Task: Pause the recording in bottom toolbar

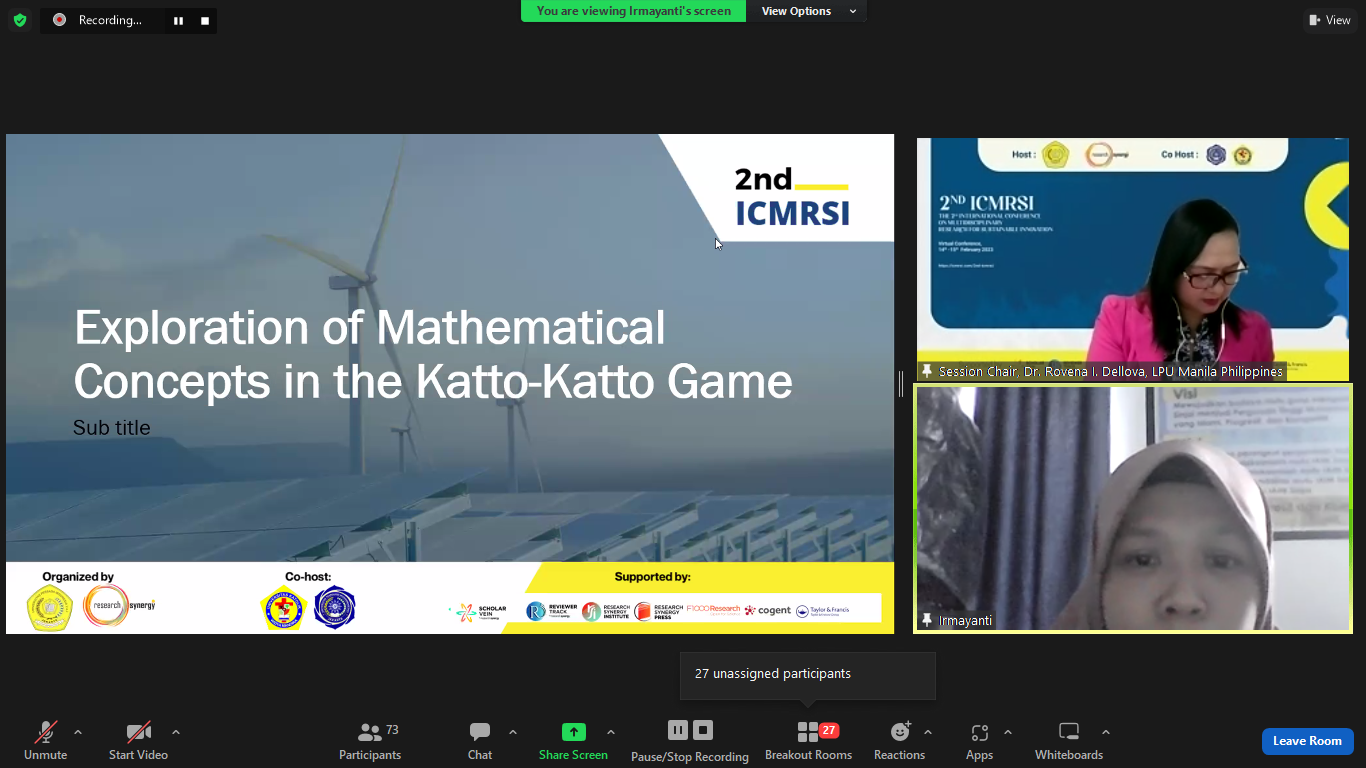Action: coord(678,730)
